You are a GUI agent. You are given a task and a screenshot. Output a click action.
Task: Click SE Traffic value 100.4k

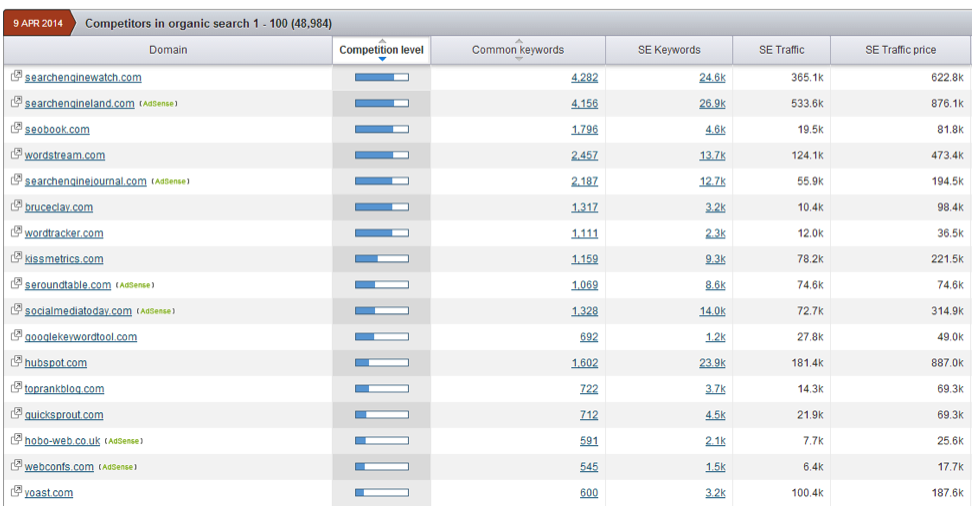point(807,493)
